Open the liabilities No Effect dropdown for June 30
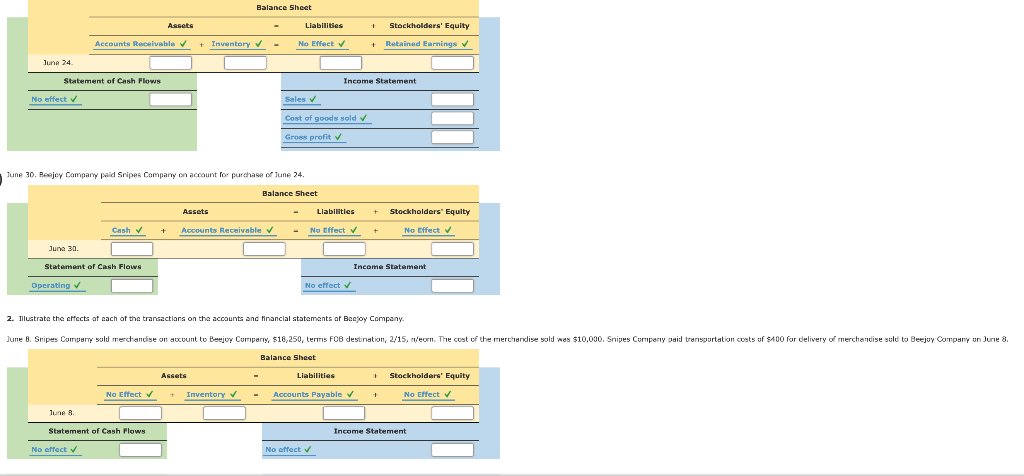This screenshot has height=476, width=1024. (334, 230)
